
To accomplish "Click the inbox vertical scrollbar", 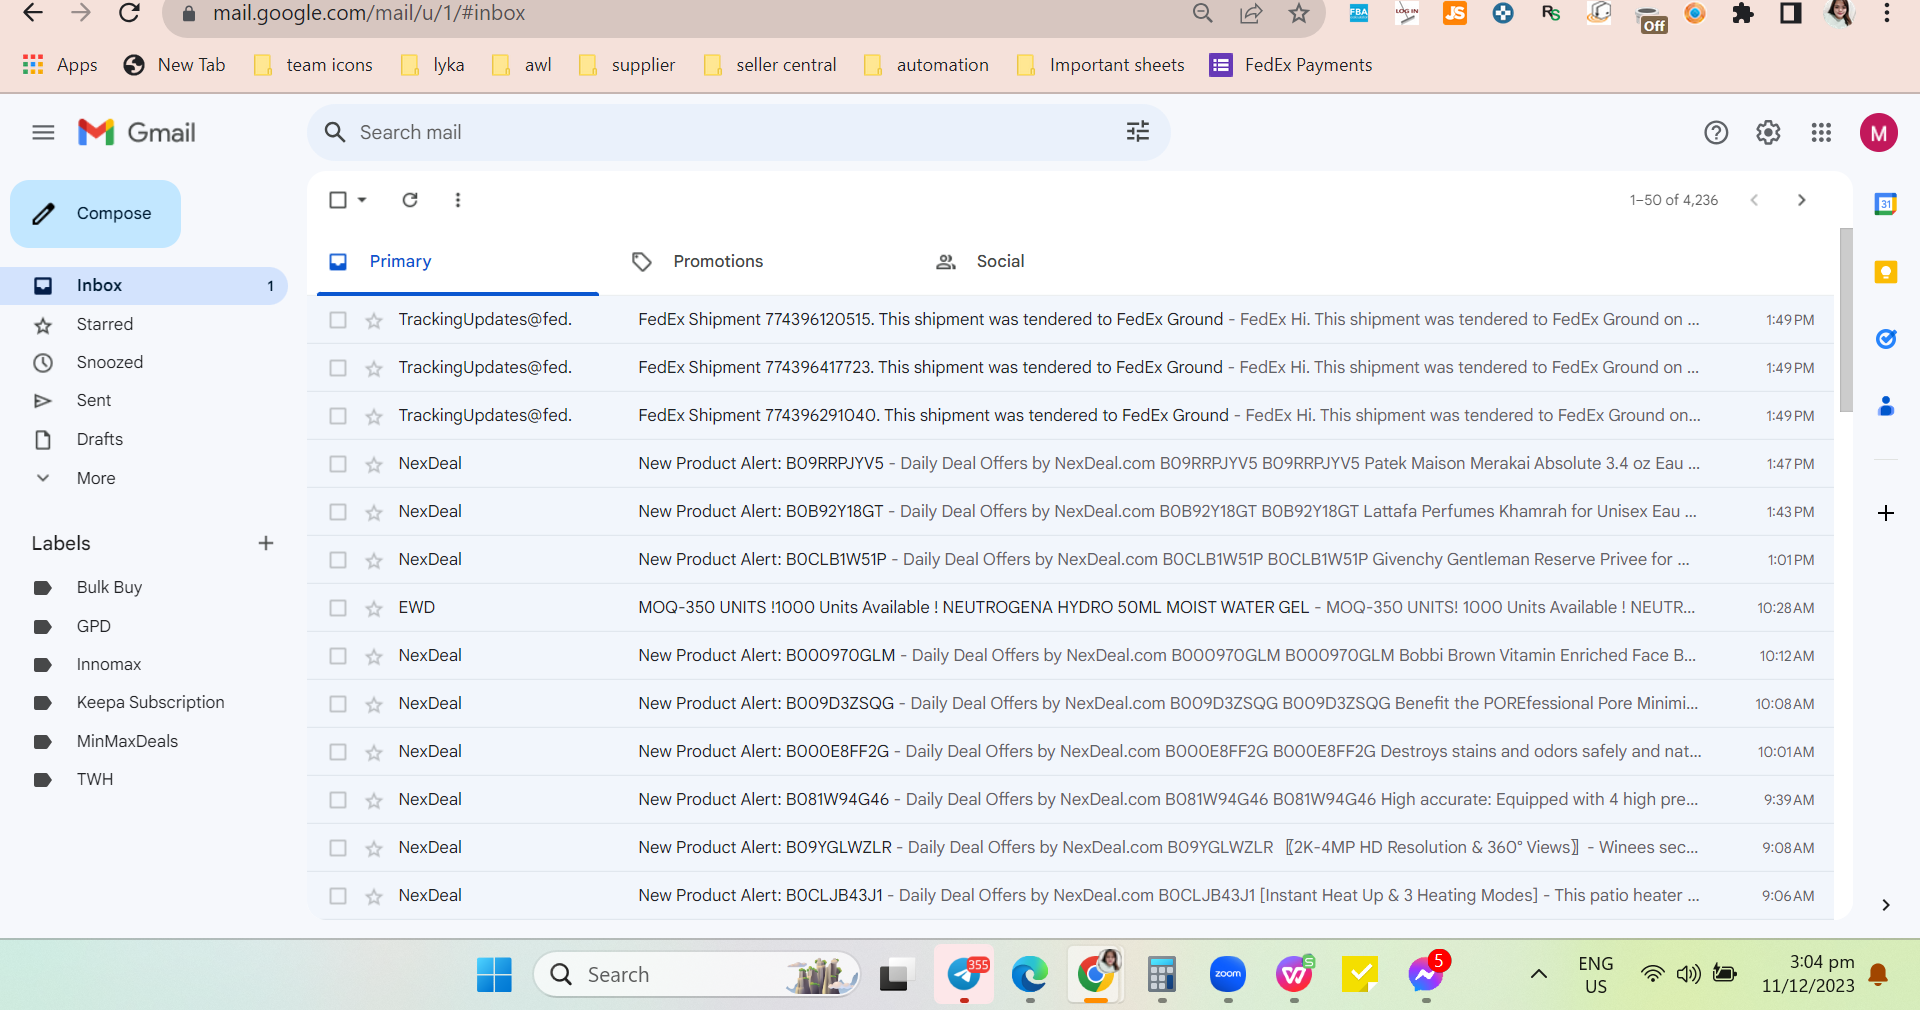I will (x=1845, y=320).
